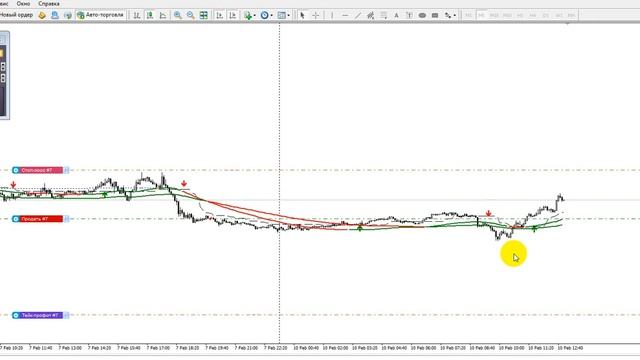640x360 pixels.
Task: Select the ellipse drawing tool
Action: [x=422, y=15]
